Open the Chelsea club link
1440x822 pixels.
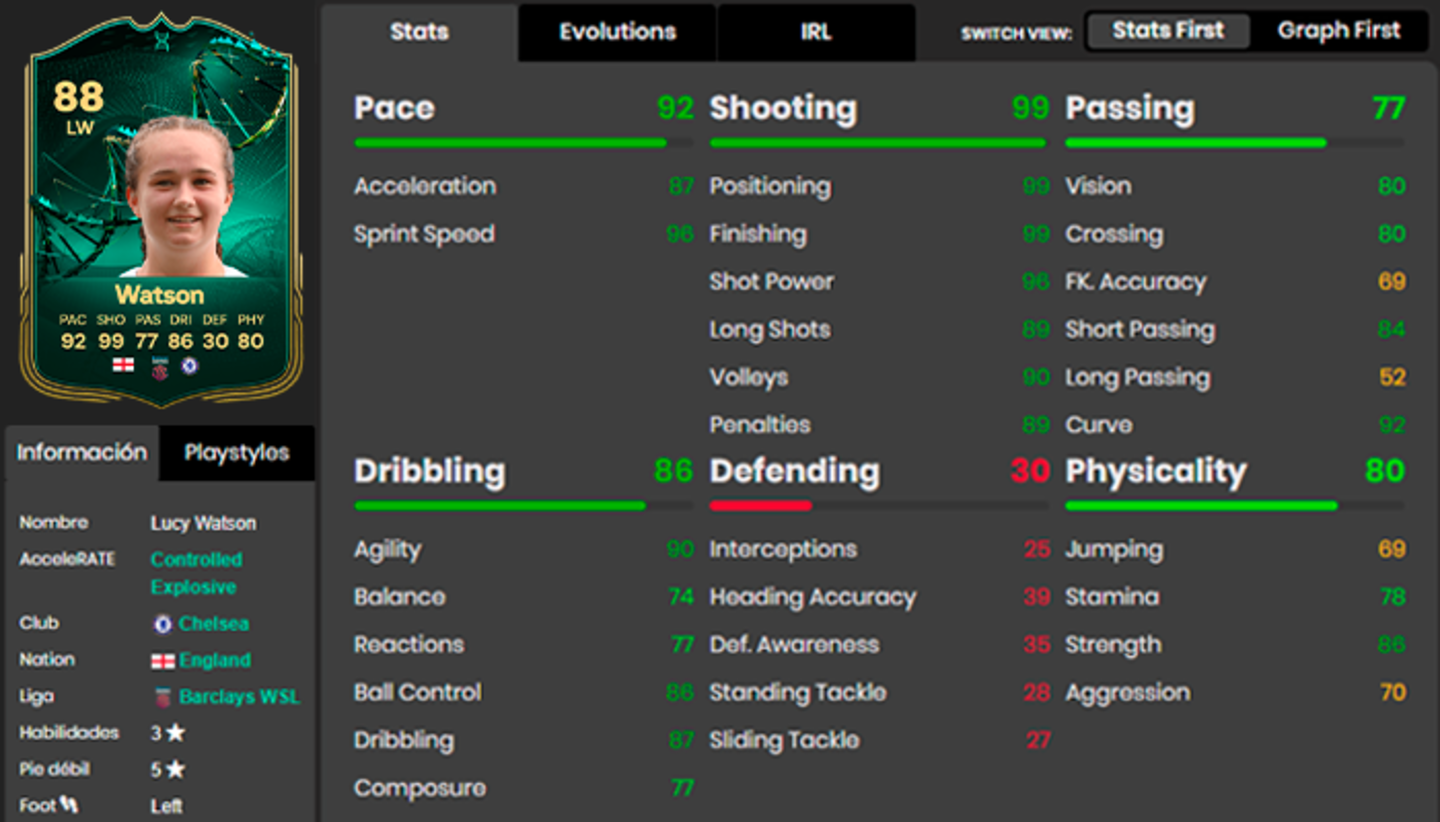coord(214,624)
